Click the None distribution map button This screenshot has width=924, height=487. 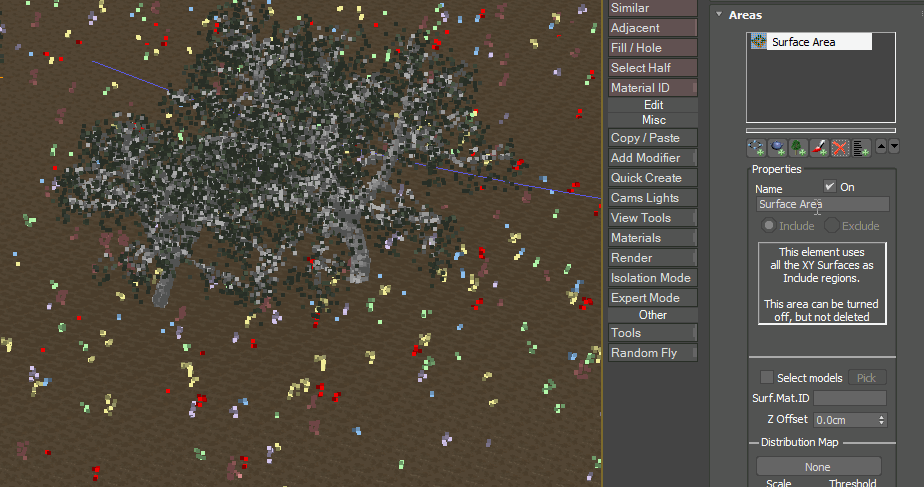(x=818, y=467)
